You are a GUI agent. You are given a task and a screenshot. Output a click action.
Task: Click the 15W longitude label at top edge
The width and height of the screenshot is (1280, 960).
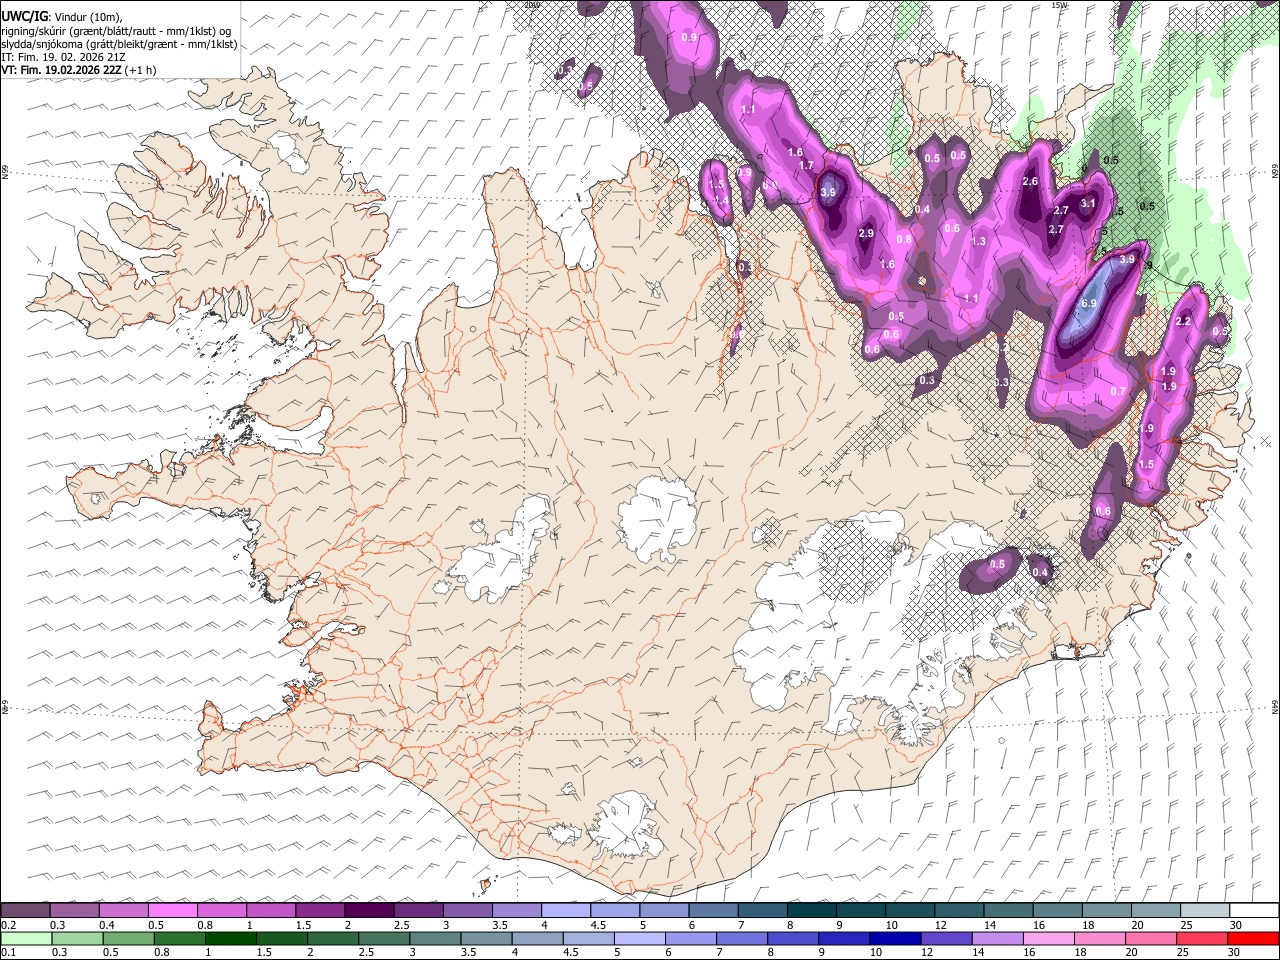[x=1059, y=5]
